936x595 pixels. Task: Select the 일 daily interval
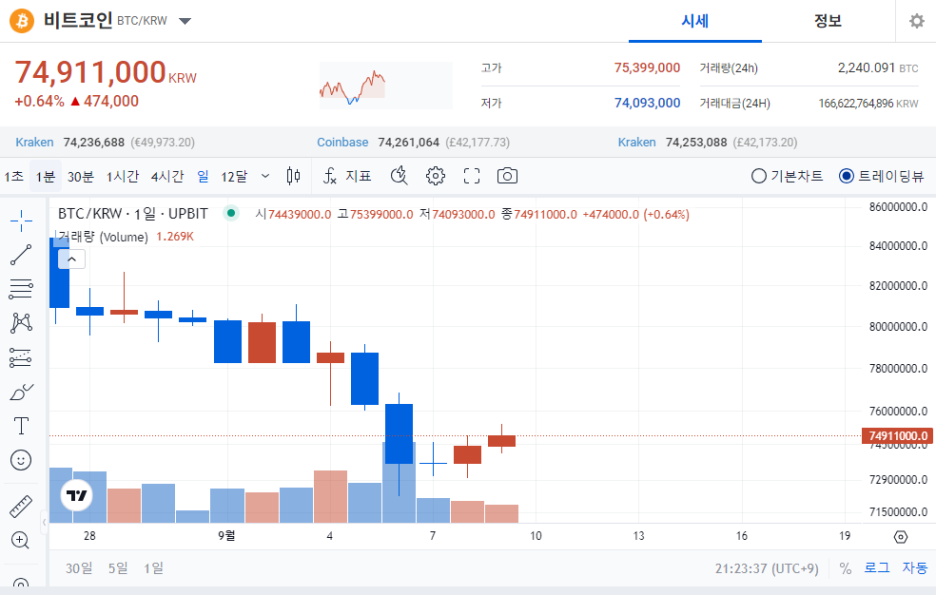coord(203,177)
